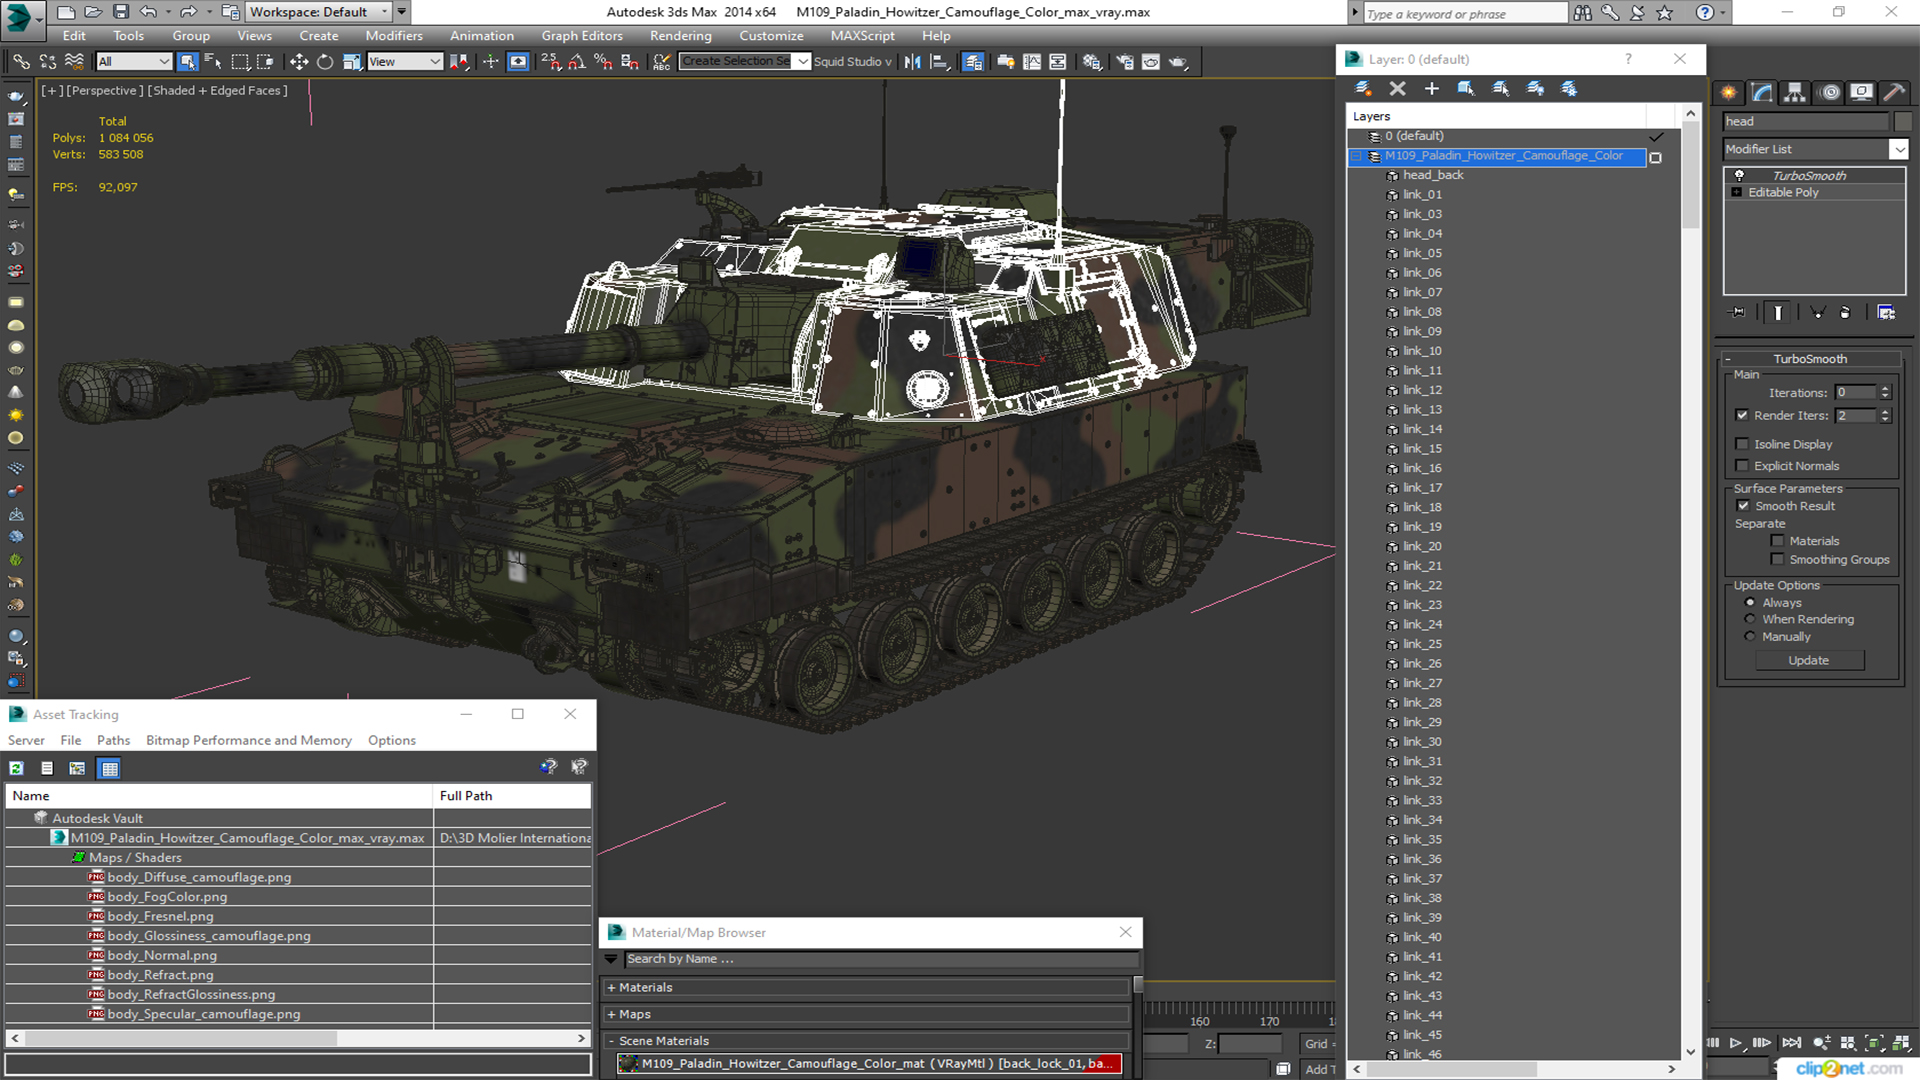
Task: Create new layer in Layer dialog
Action: tap(1363, 89)
